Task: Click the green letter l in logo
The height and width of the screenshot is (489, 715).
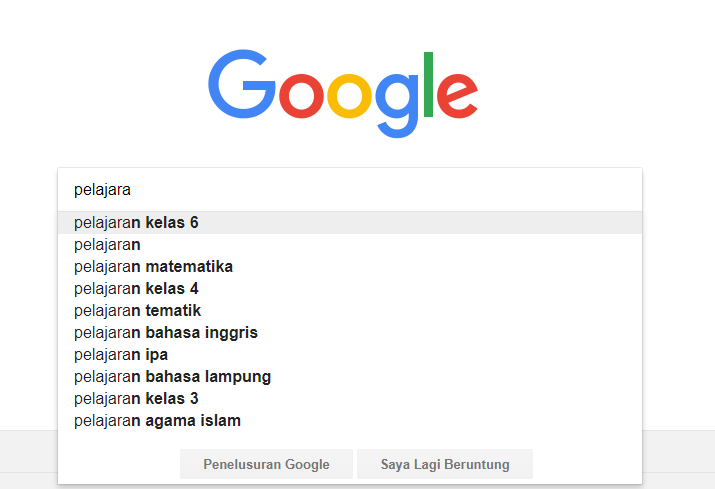Action: (428, 84)
